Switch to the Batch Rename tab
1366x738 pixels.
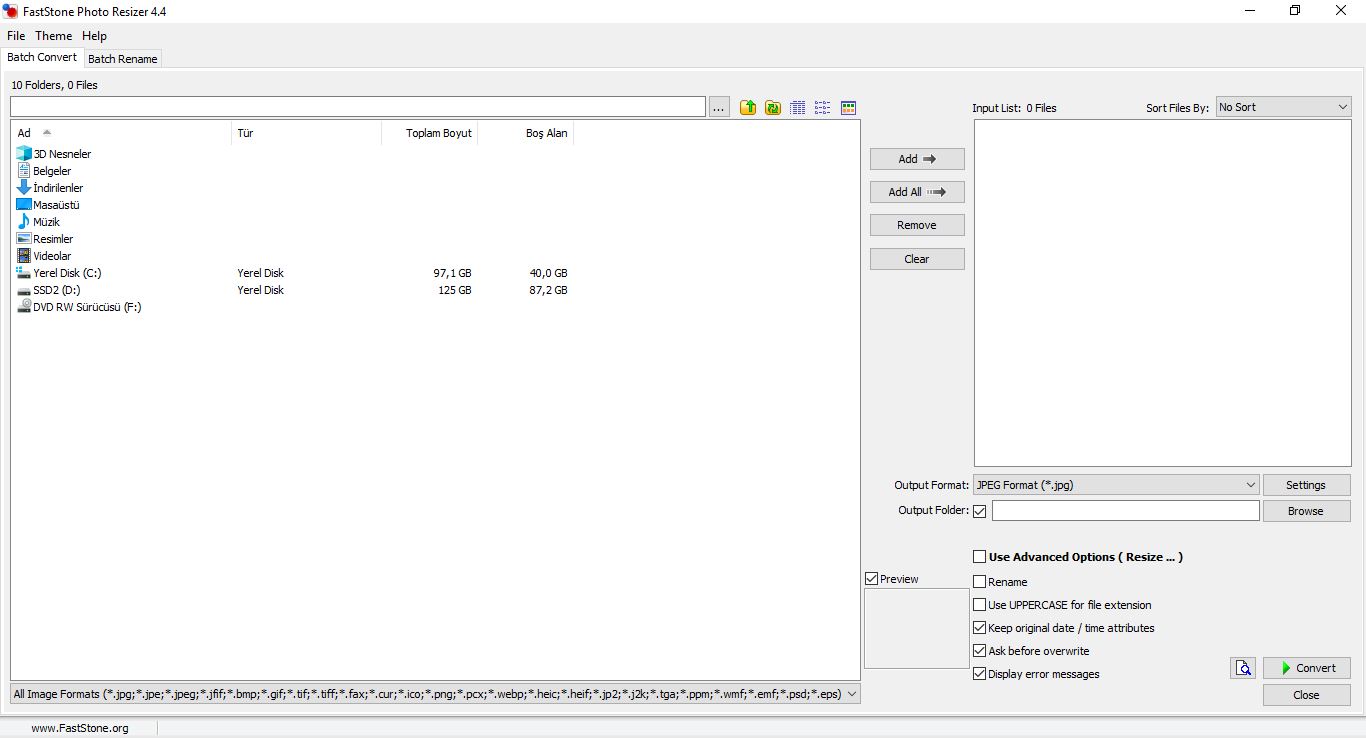[x=123, y=59]
